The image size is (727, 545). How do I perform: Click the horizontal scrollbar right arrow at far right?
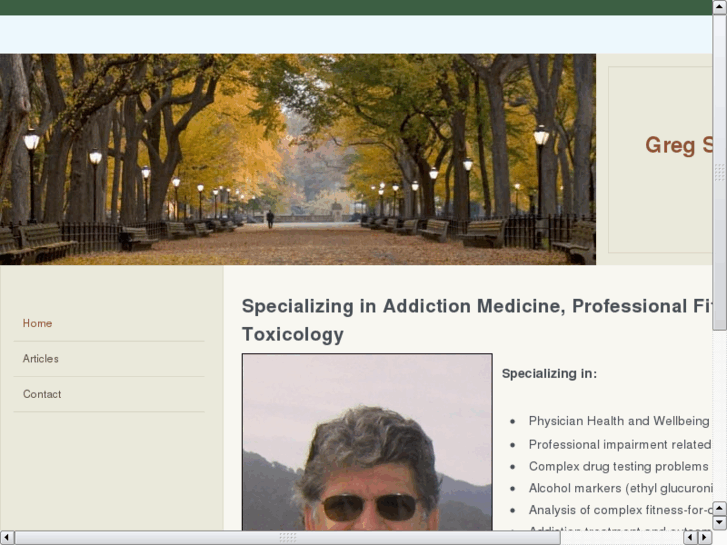705,538
